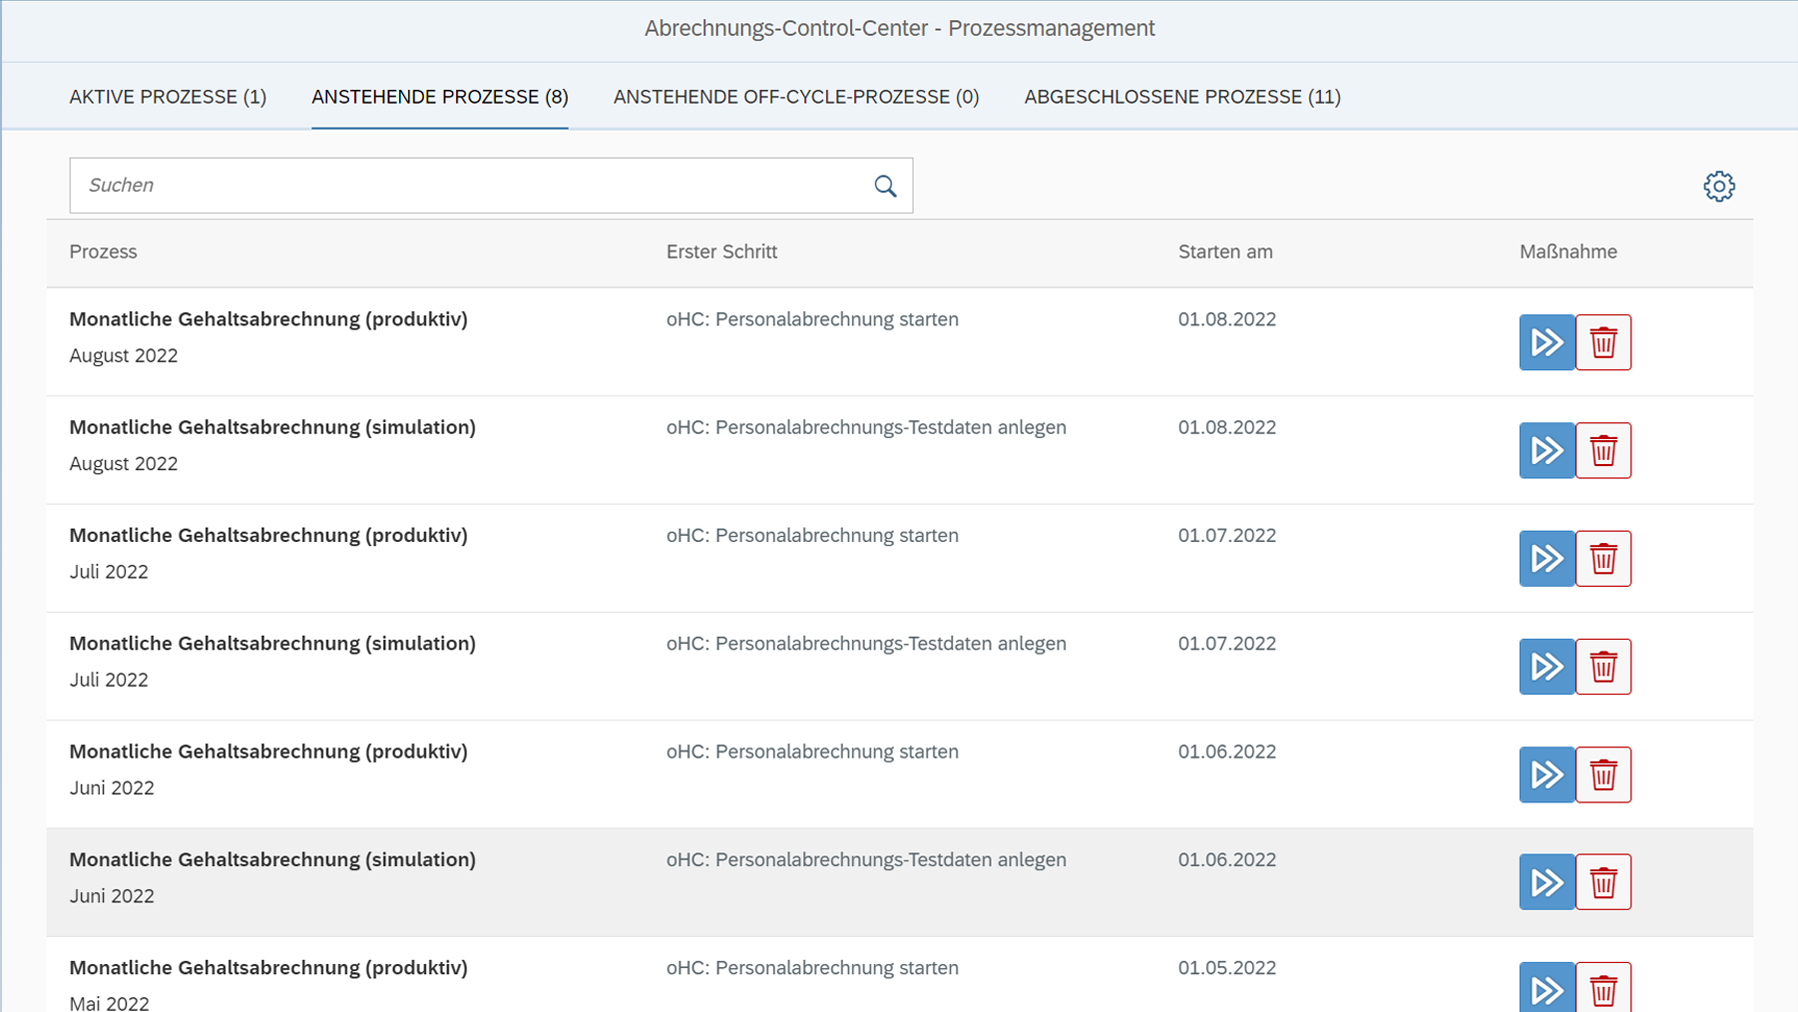Delete the Juli 2022 simulation process
Screen dimensions: 1798x1012
click(x=1603, y=666)
